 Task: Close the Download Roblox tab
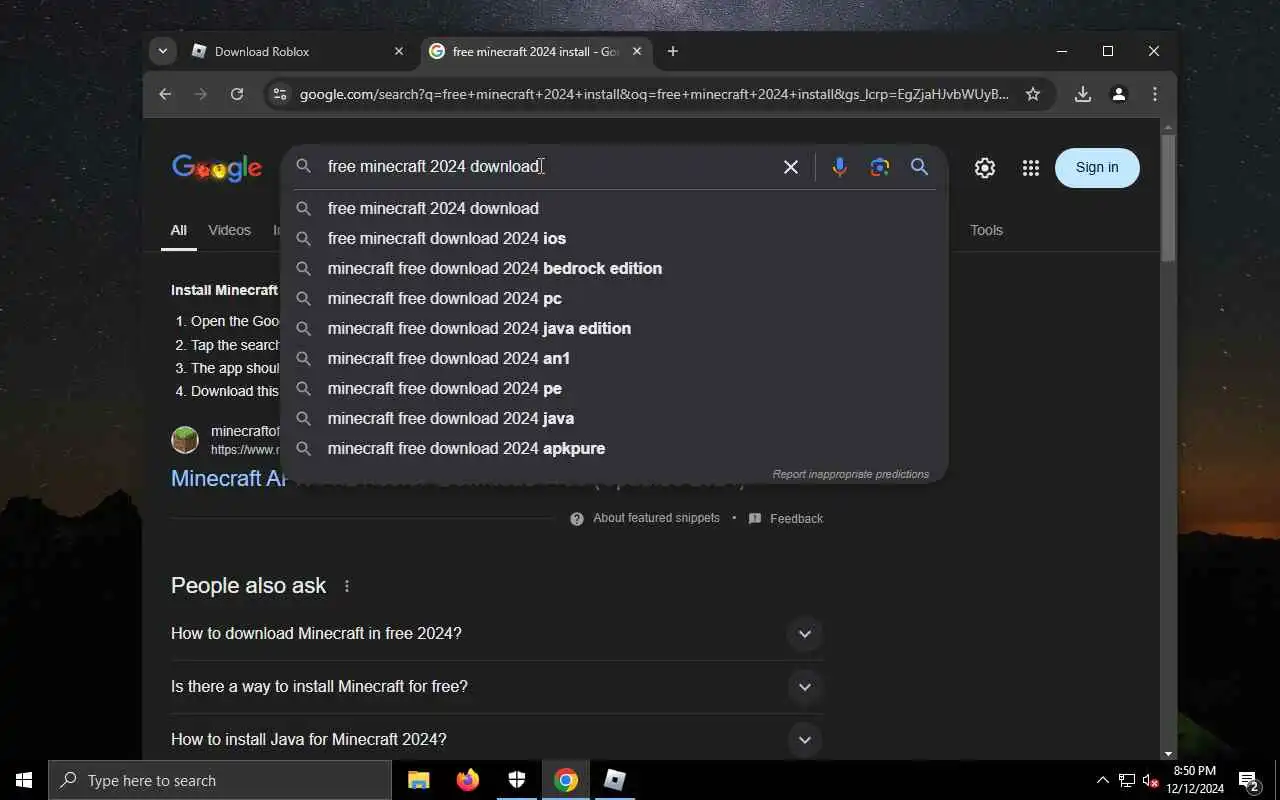[x=399, y=51]
